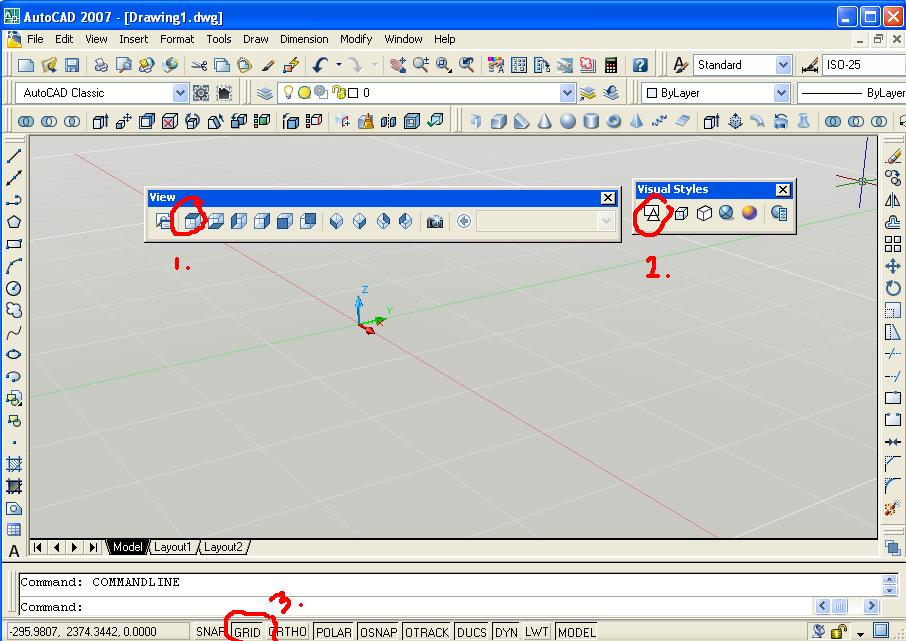Open the status bar menu arrow
The image size is (906, 641).
860,633
